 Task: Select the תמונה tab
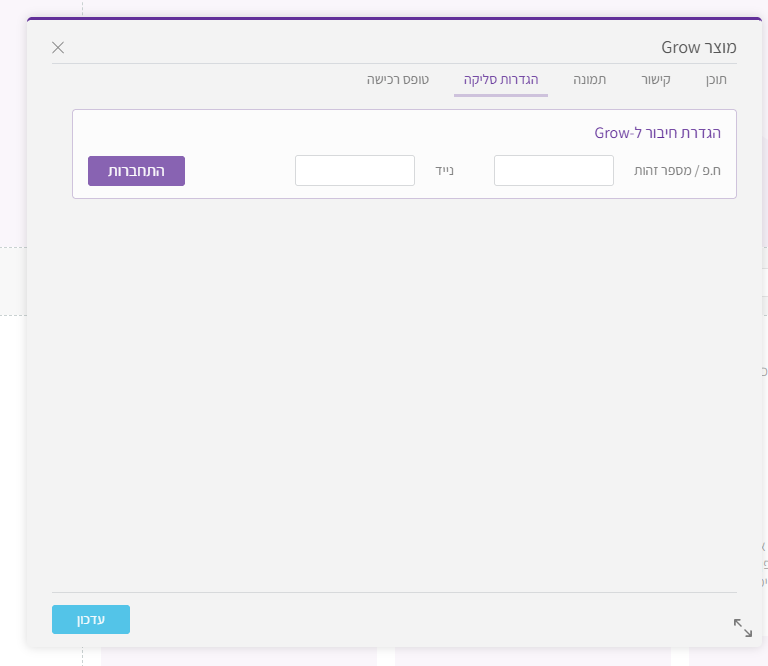[x=590, y=79]
